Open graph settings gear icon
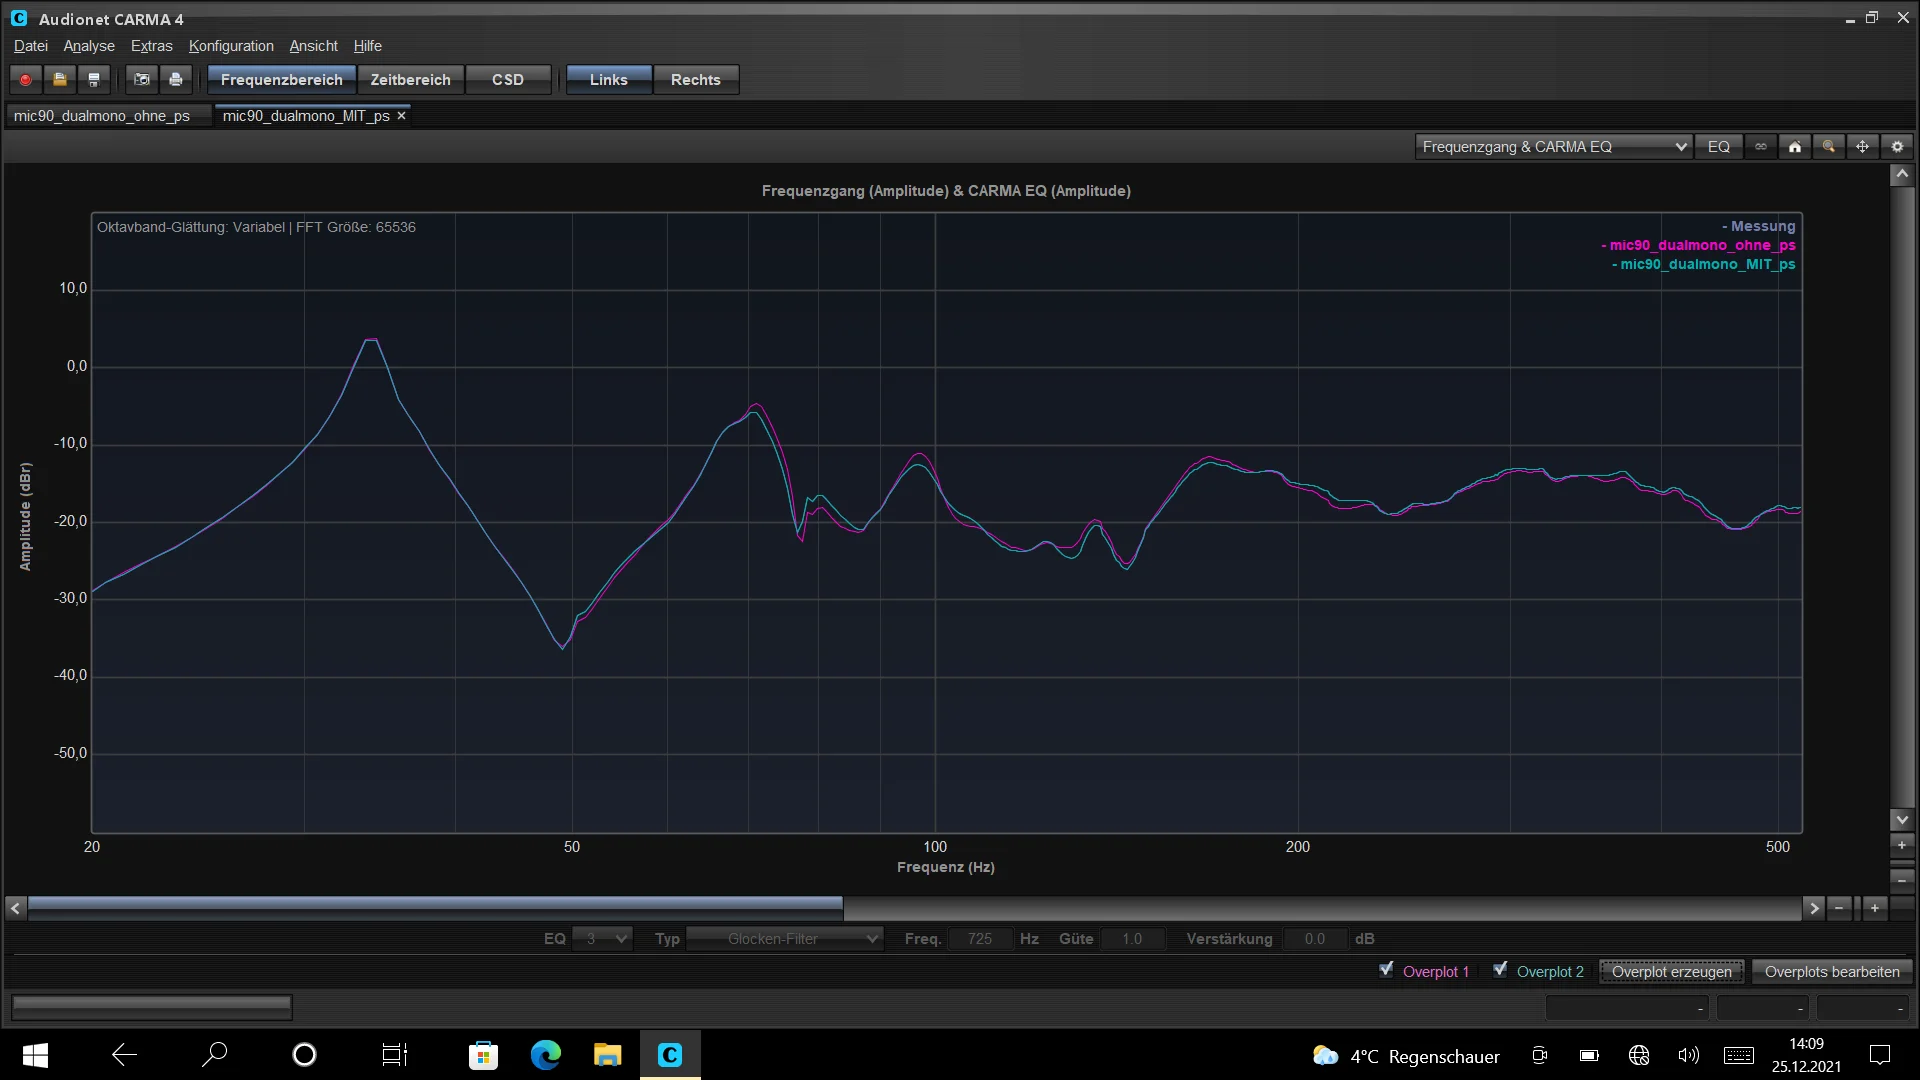 click(1897, 147)
